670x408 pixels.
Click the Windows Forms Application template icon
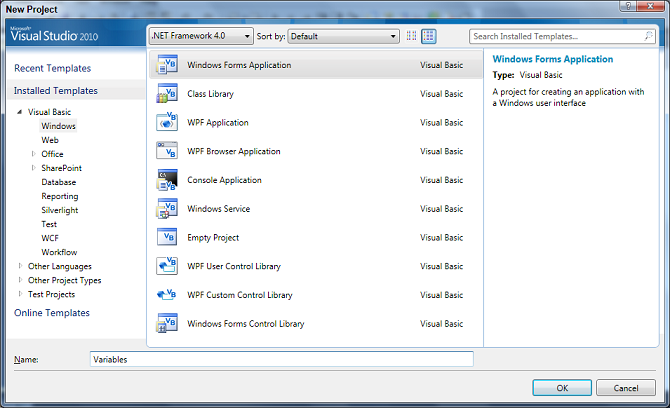click(167, 65)
